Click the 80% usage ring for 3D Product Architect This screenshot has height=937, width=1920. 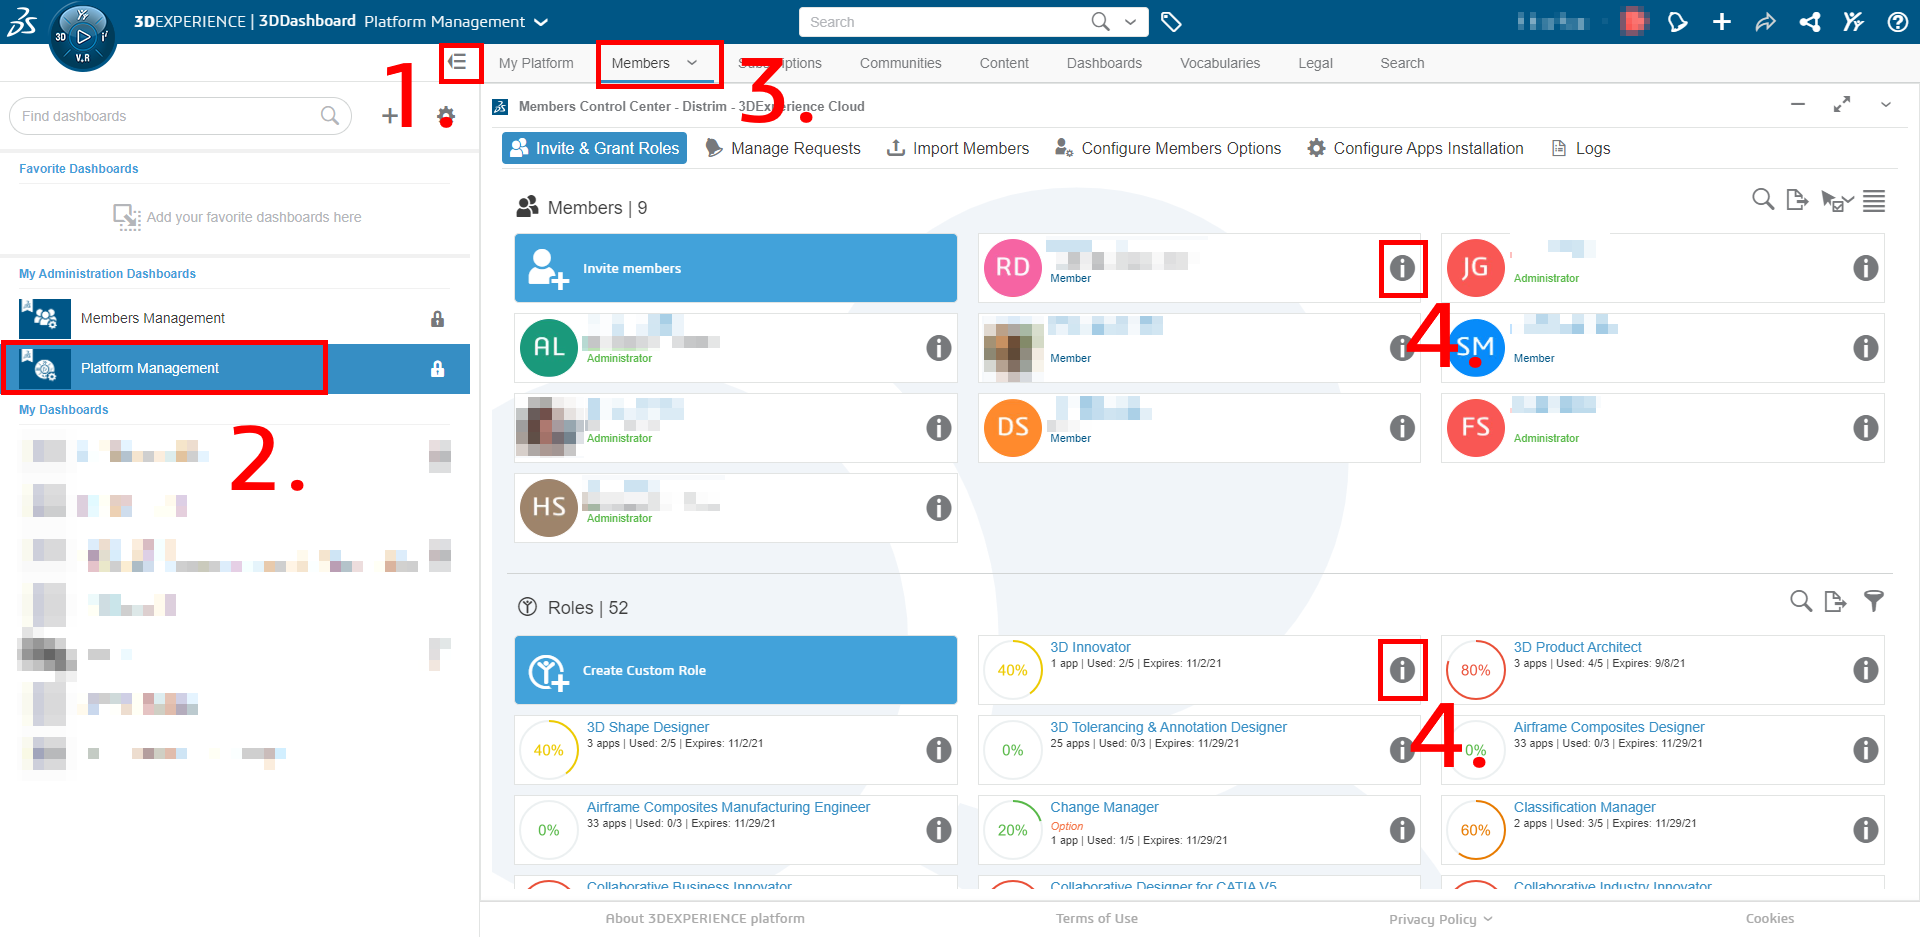(x=1475, y=670)
